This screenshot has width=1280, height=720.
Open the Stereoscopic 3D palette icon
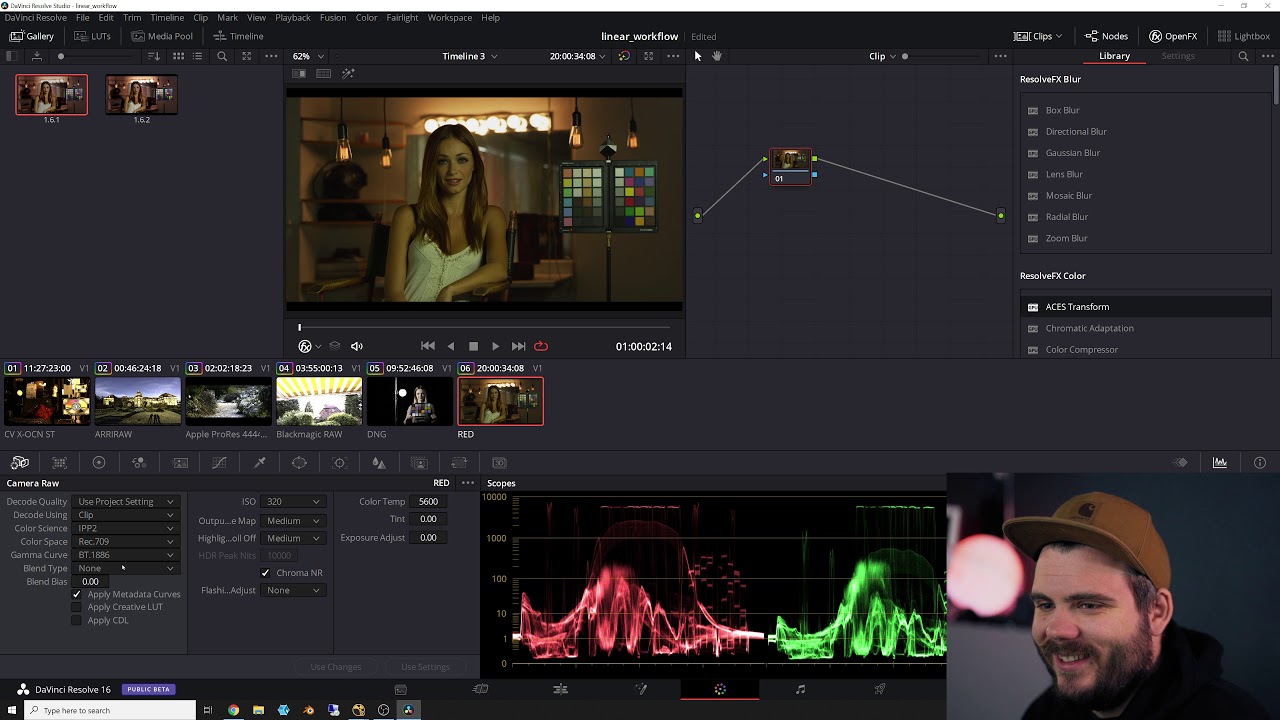[499, 463]
